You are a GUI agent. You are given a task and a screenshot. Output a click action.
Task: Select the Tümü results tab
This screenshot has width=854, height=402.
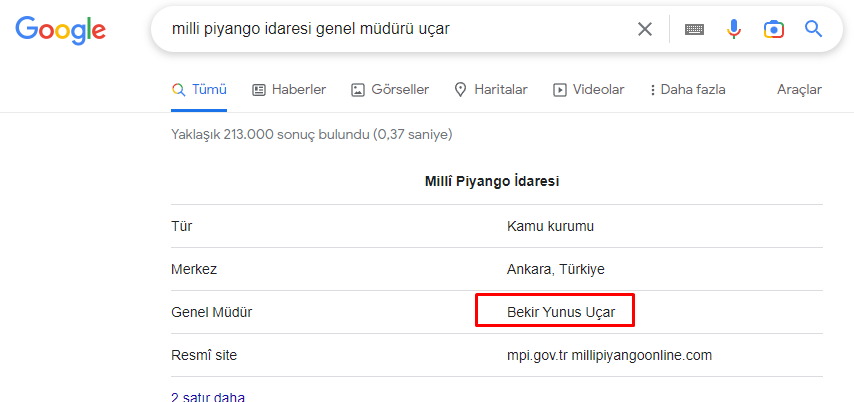199,90
